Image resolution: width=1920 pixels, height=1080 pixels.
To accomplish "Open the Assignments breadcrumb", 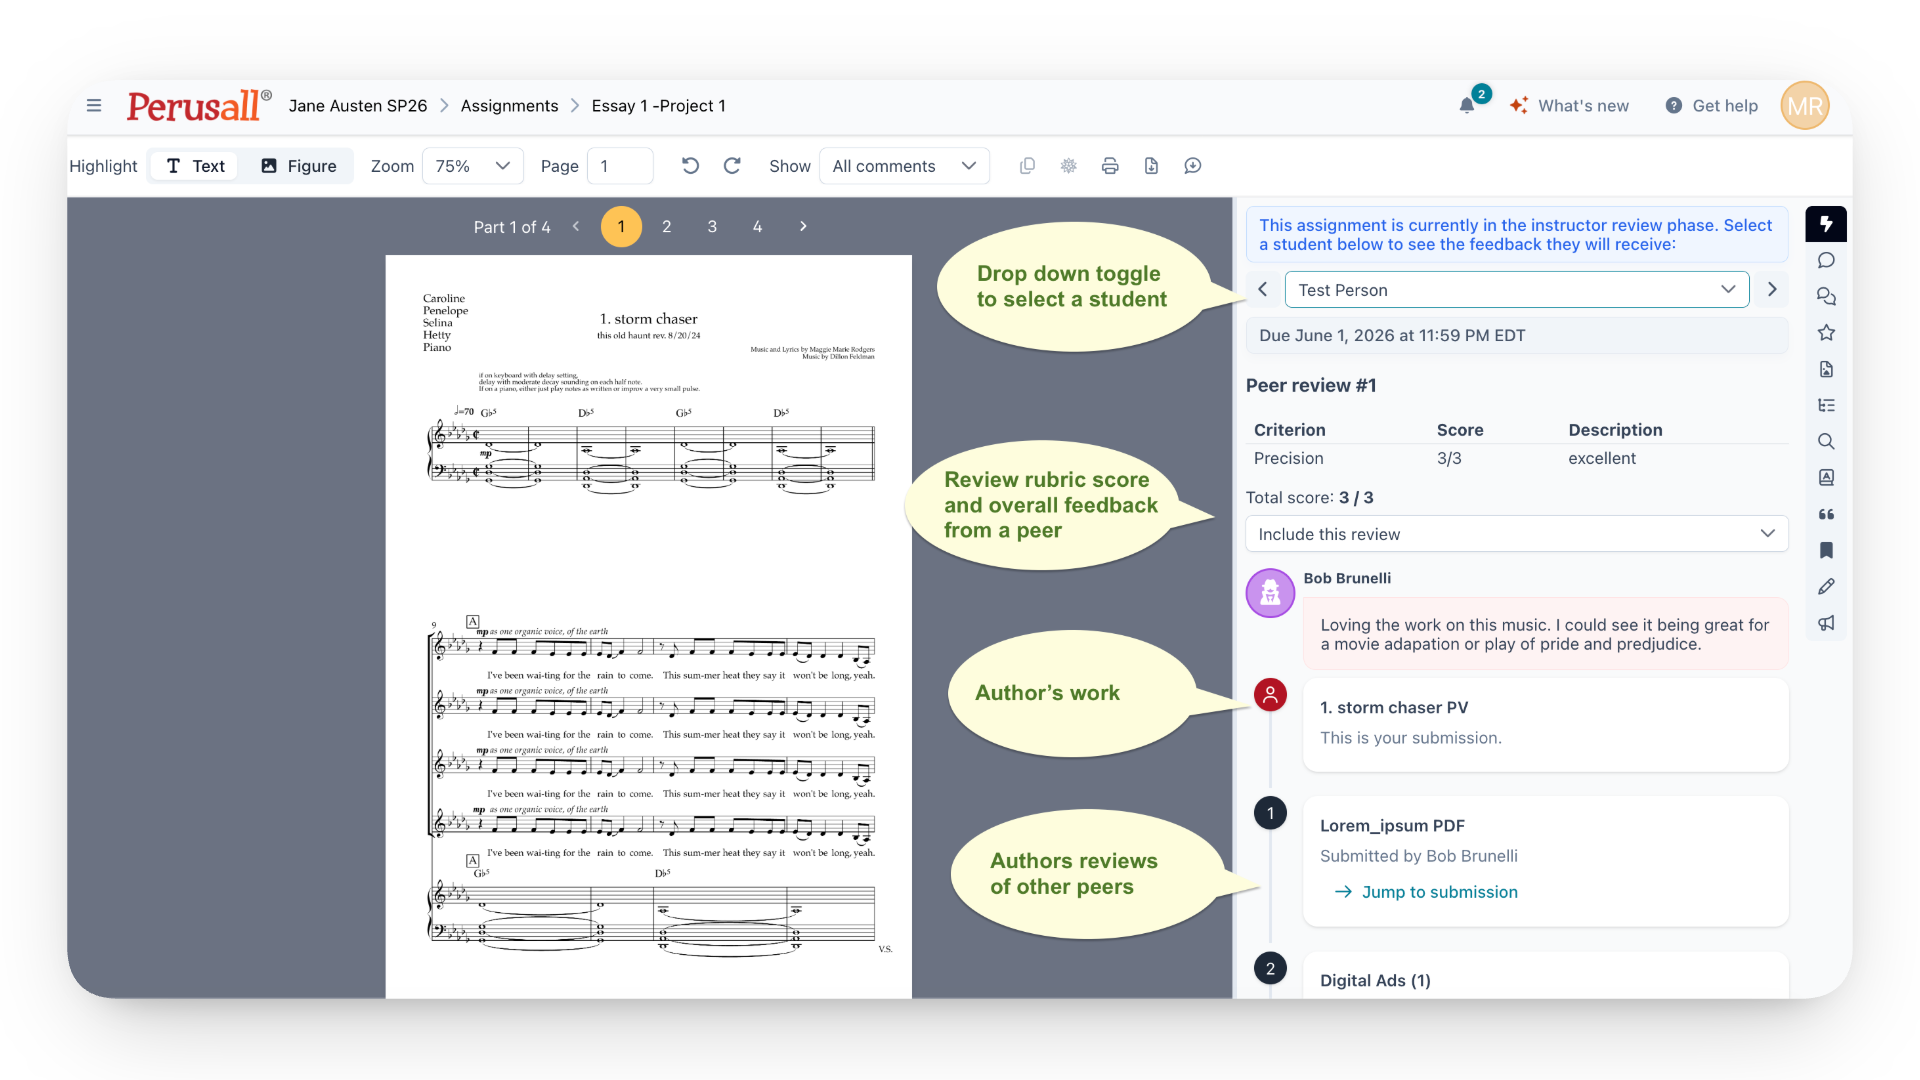I will click(x=509, y=106).
